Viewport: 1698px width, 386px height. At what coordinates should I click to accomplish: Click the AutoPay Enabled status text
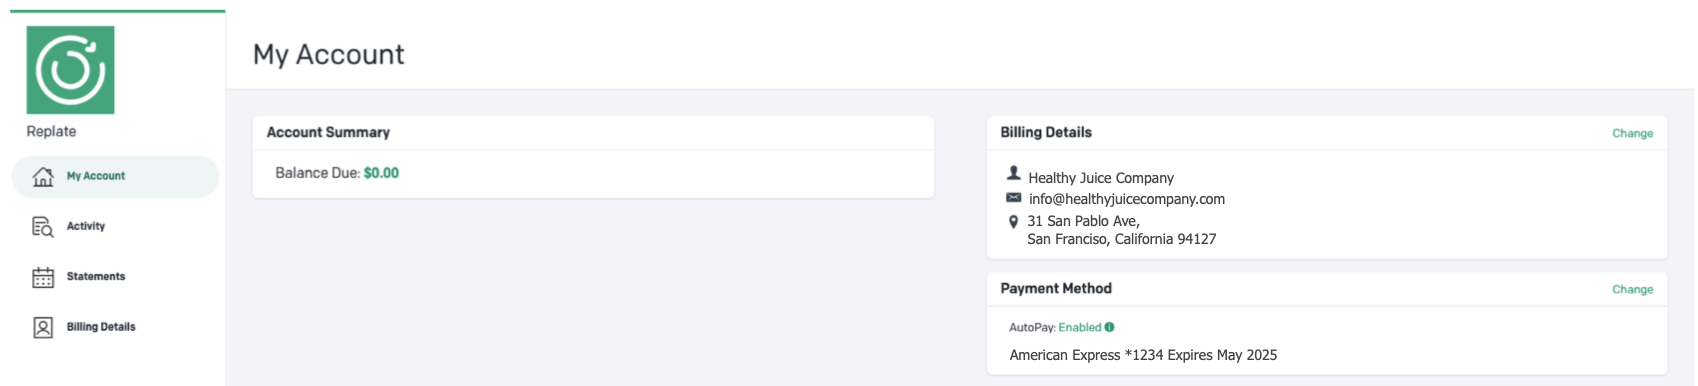1079,327
